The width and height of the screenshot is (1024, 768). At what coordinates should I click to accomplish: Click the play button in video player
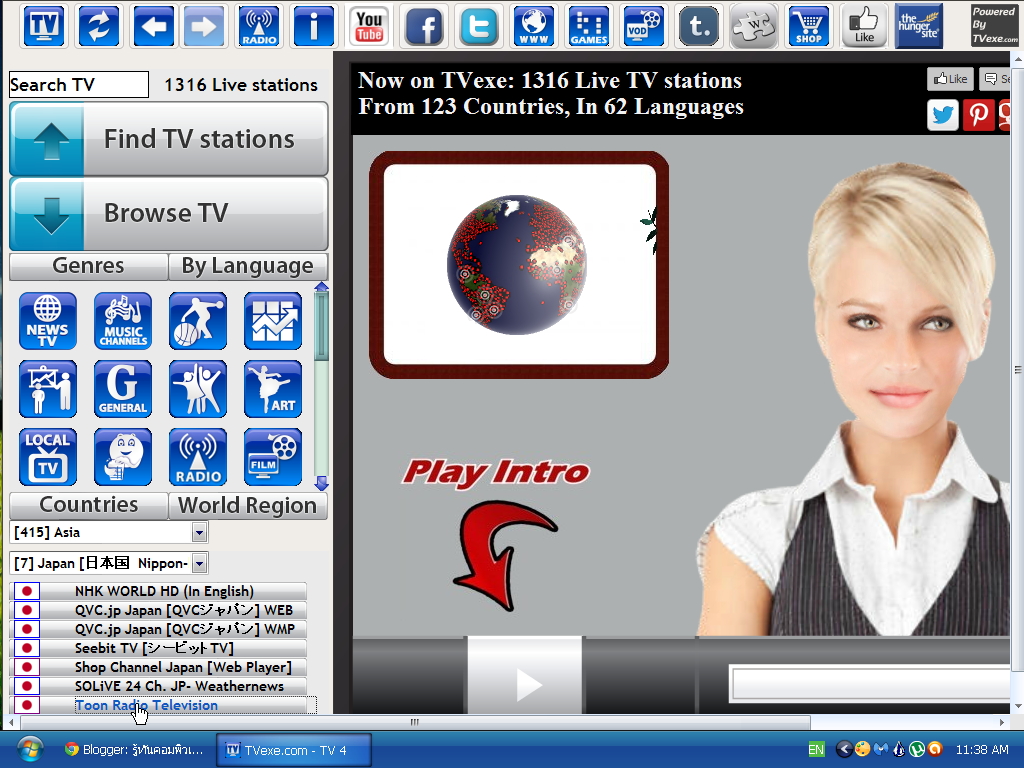click(524, 677)
